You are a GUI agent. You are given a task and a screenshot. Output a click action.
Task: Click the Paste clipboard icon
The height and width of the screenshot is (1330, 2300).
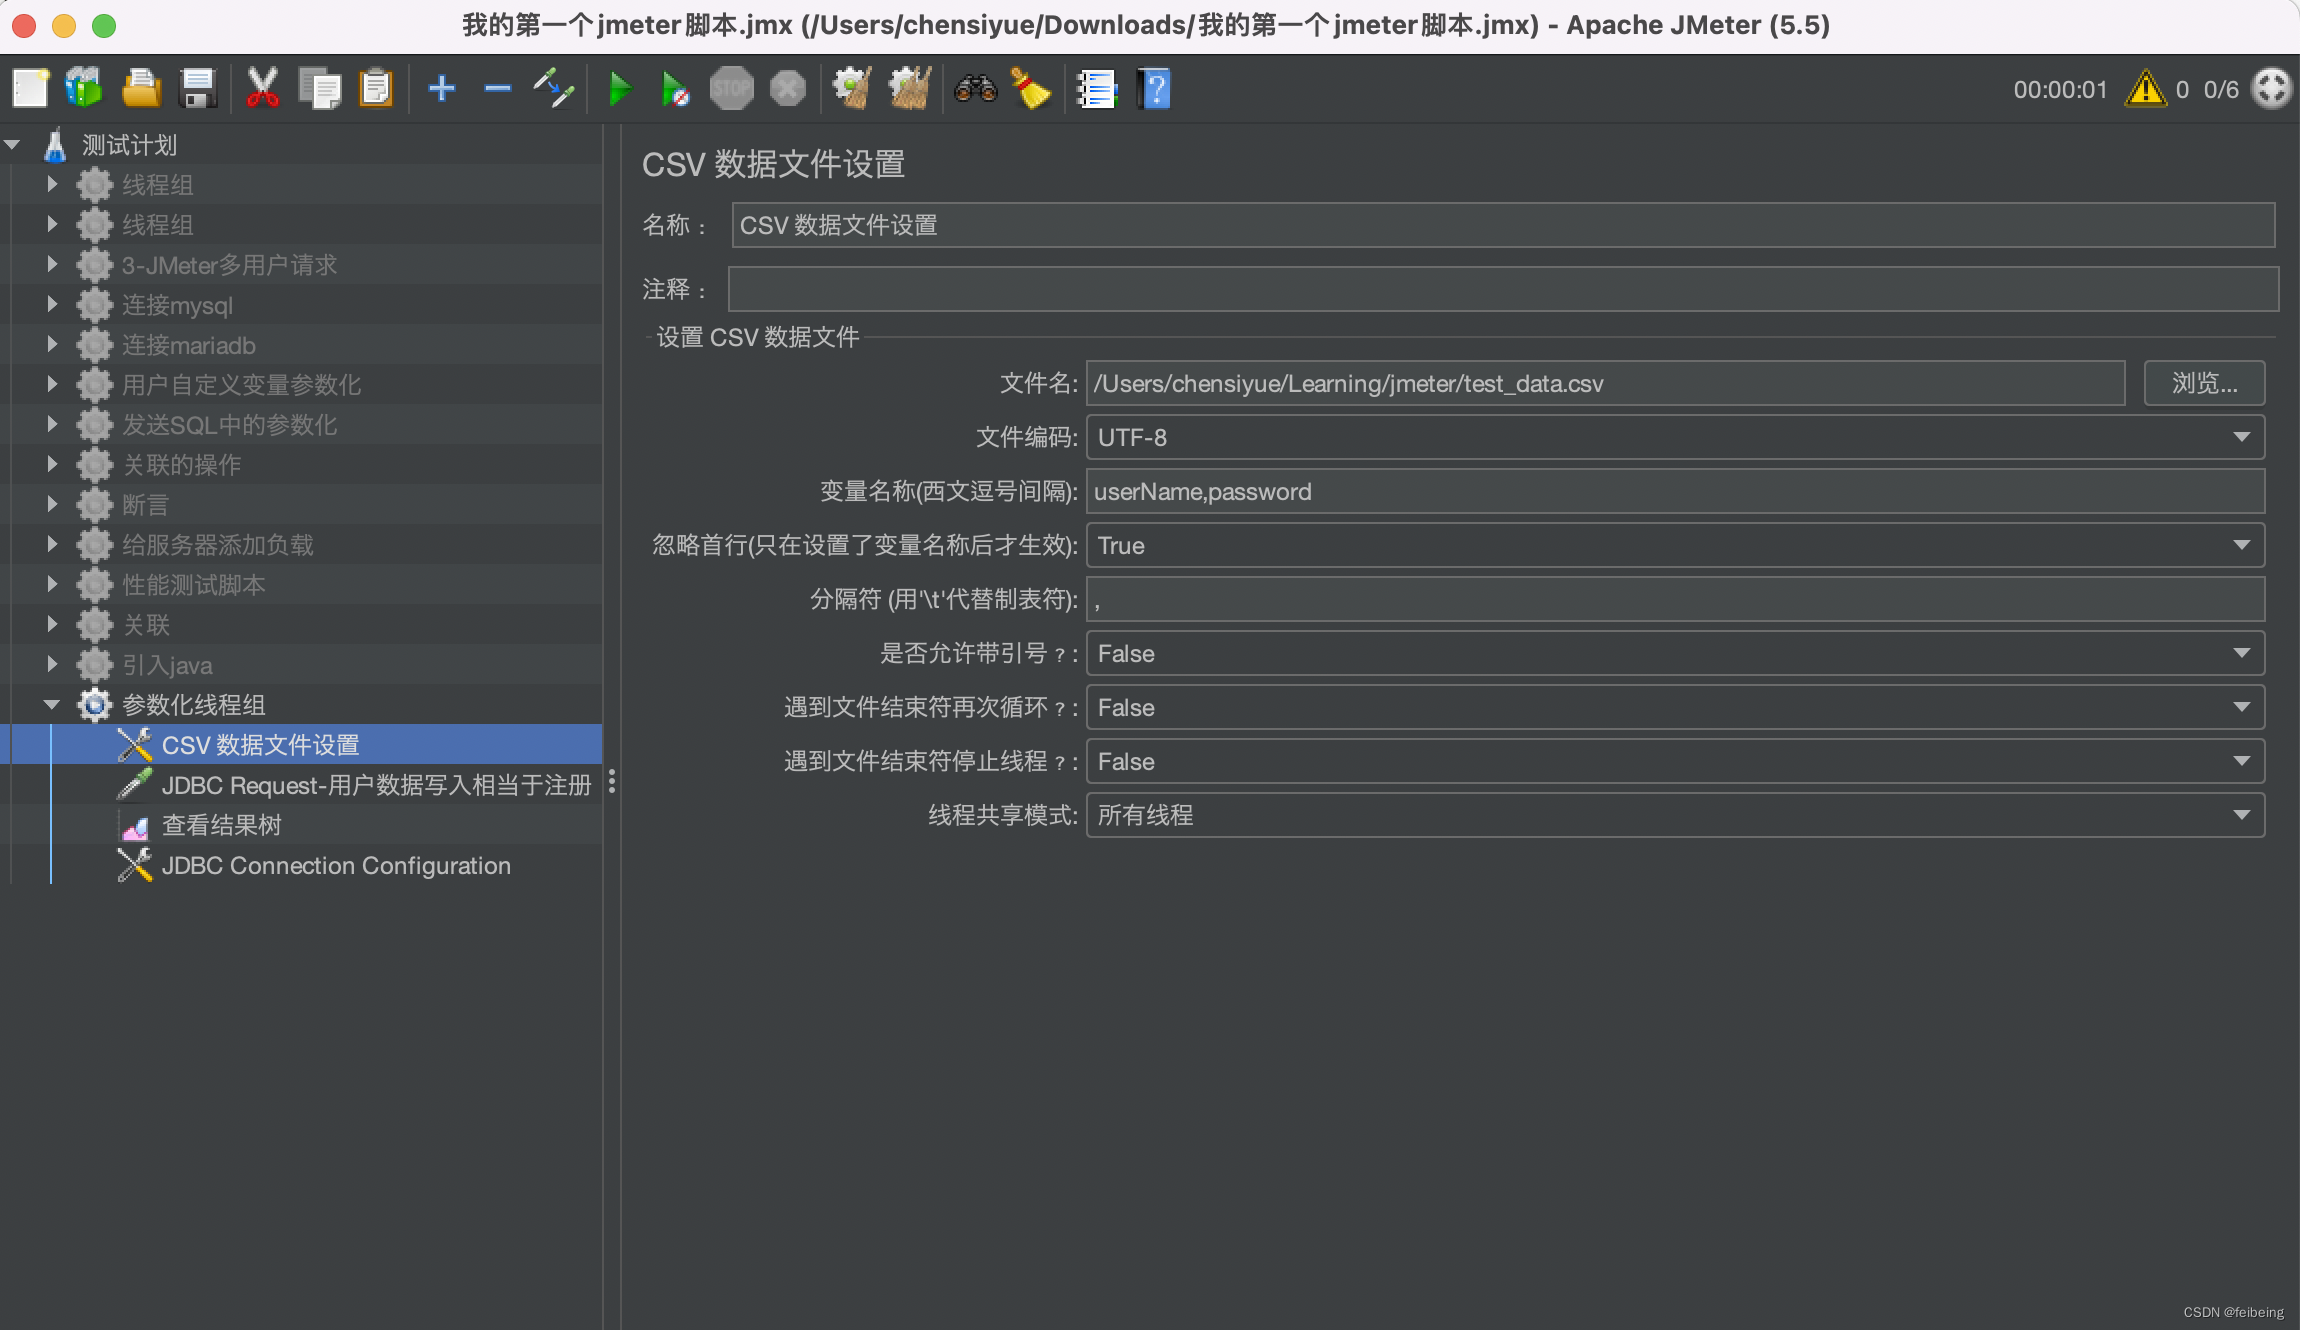(x=376, y=88)
